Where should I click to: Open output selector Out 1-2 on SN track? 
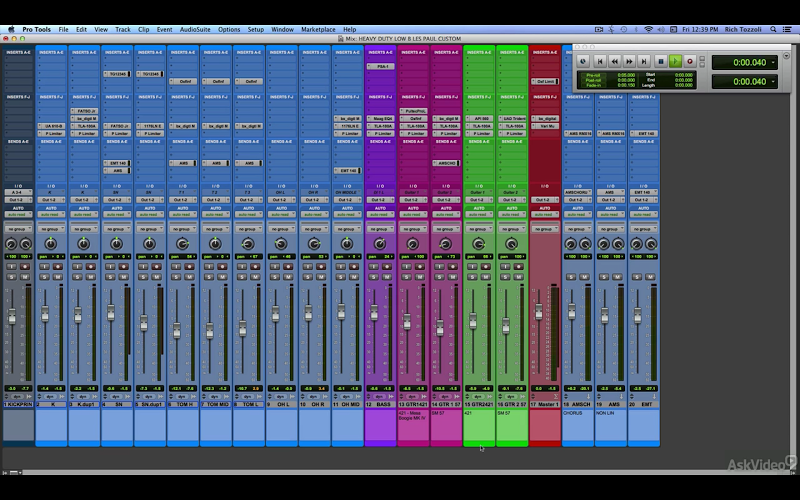[x=117, y=199]
